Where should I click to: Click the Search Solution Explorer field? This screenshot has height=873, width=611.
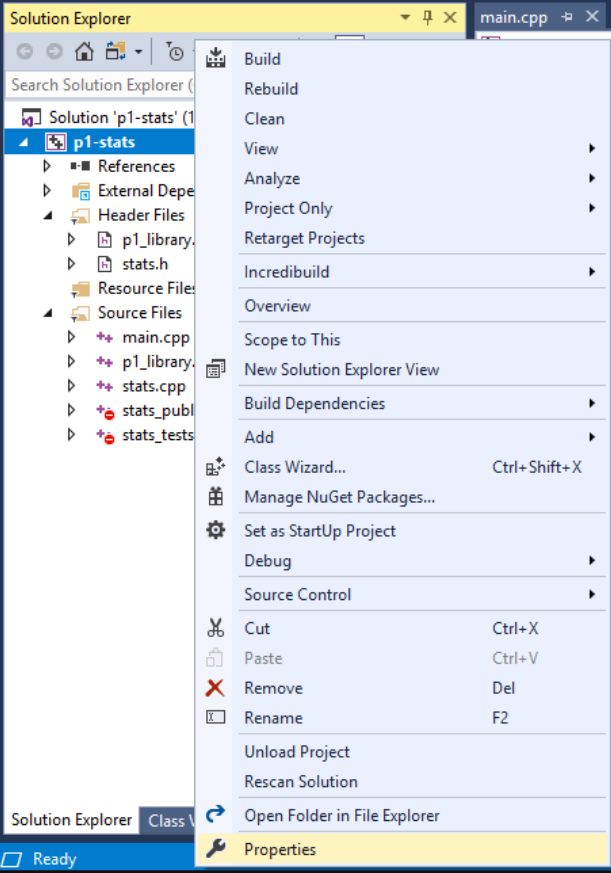100,85
